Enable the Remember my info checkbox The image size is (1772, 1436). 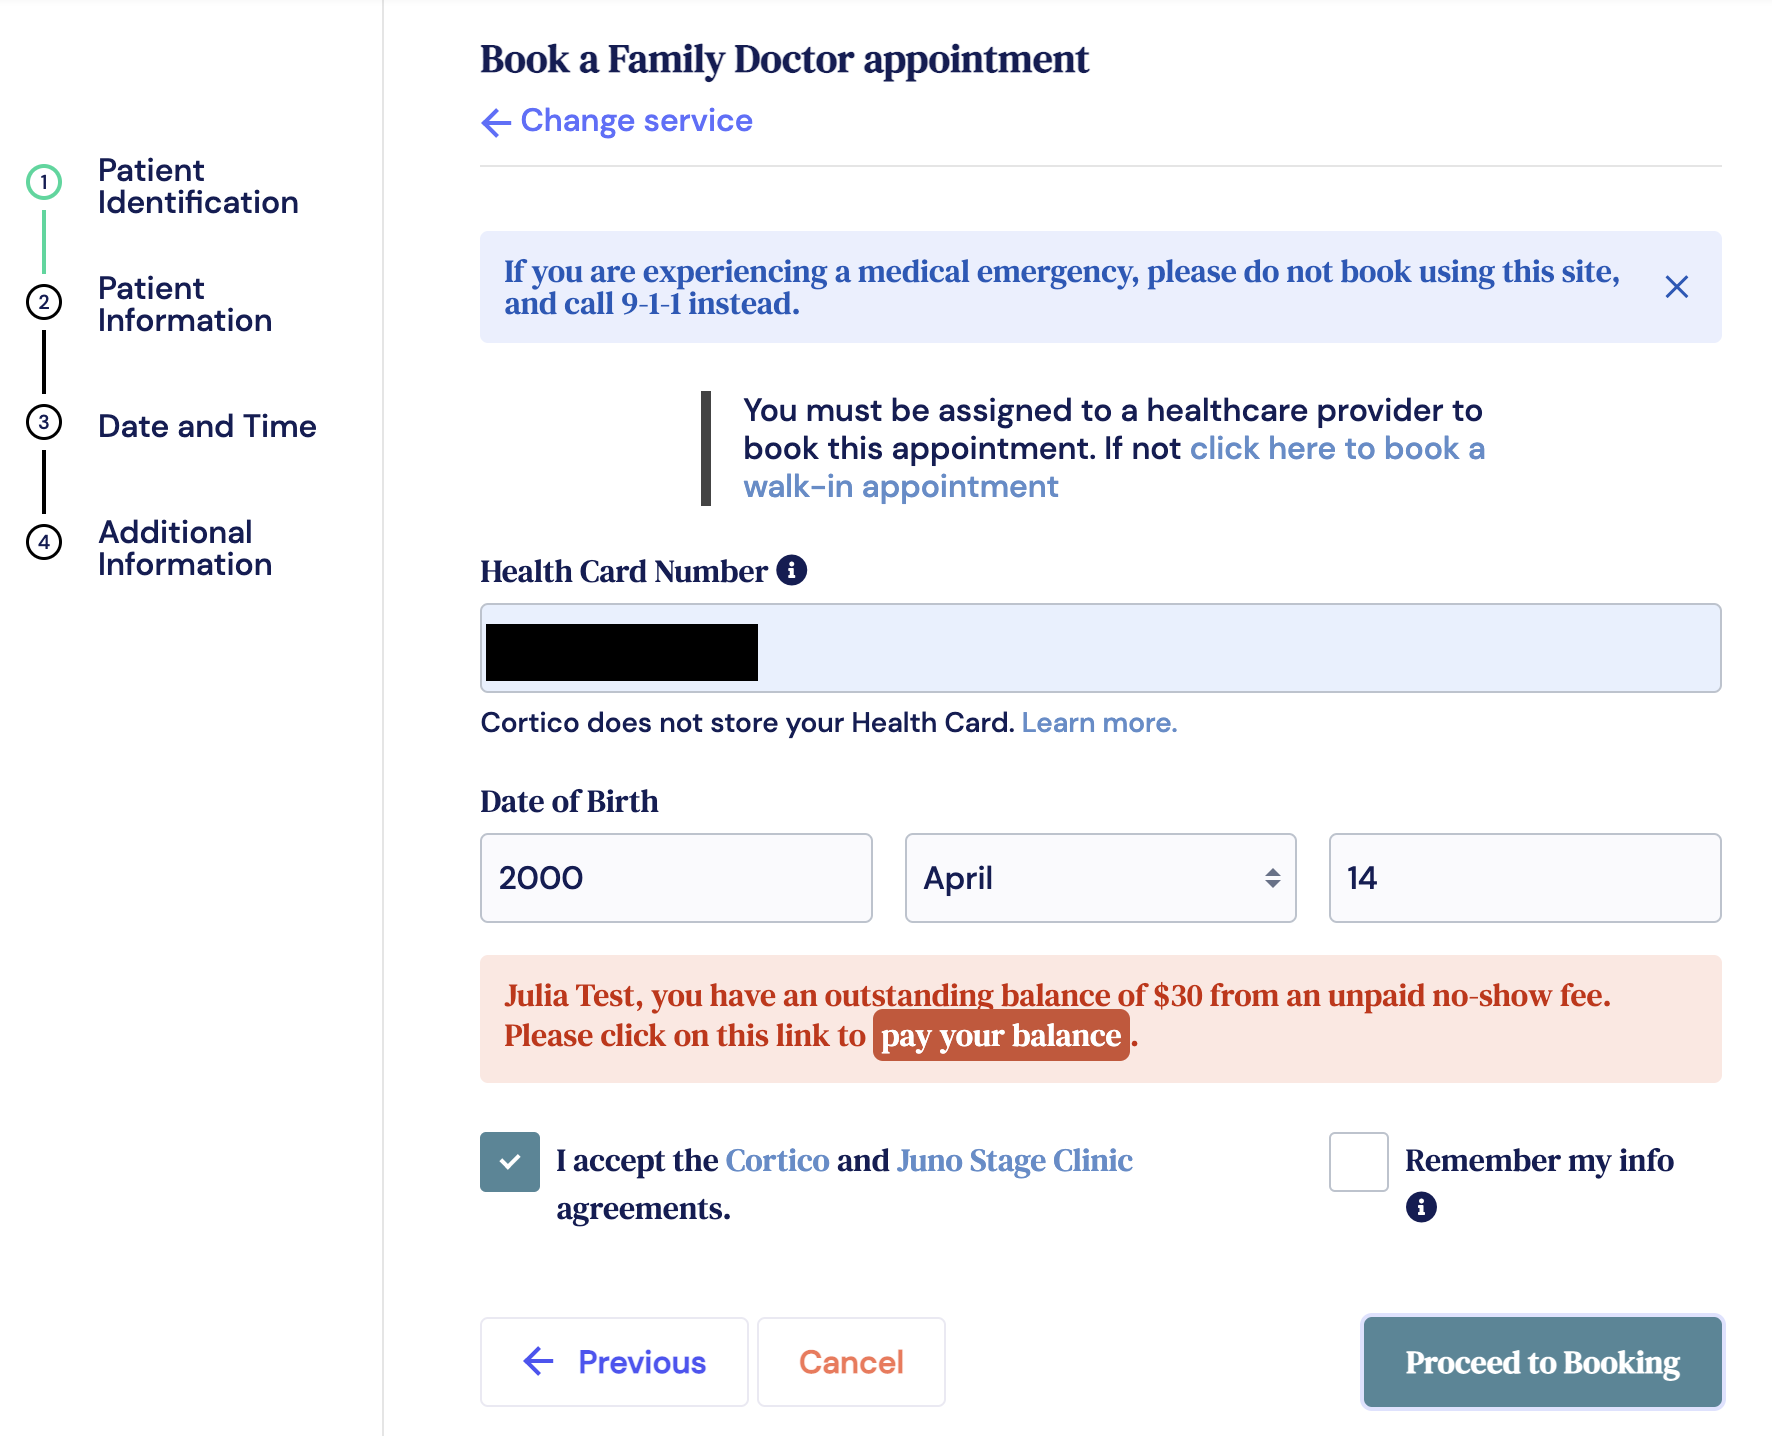point(1358,1162)
